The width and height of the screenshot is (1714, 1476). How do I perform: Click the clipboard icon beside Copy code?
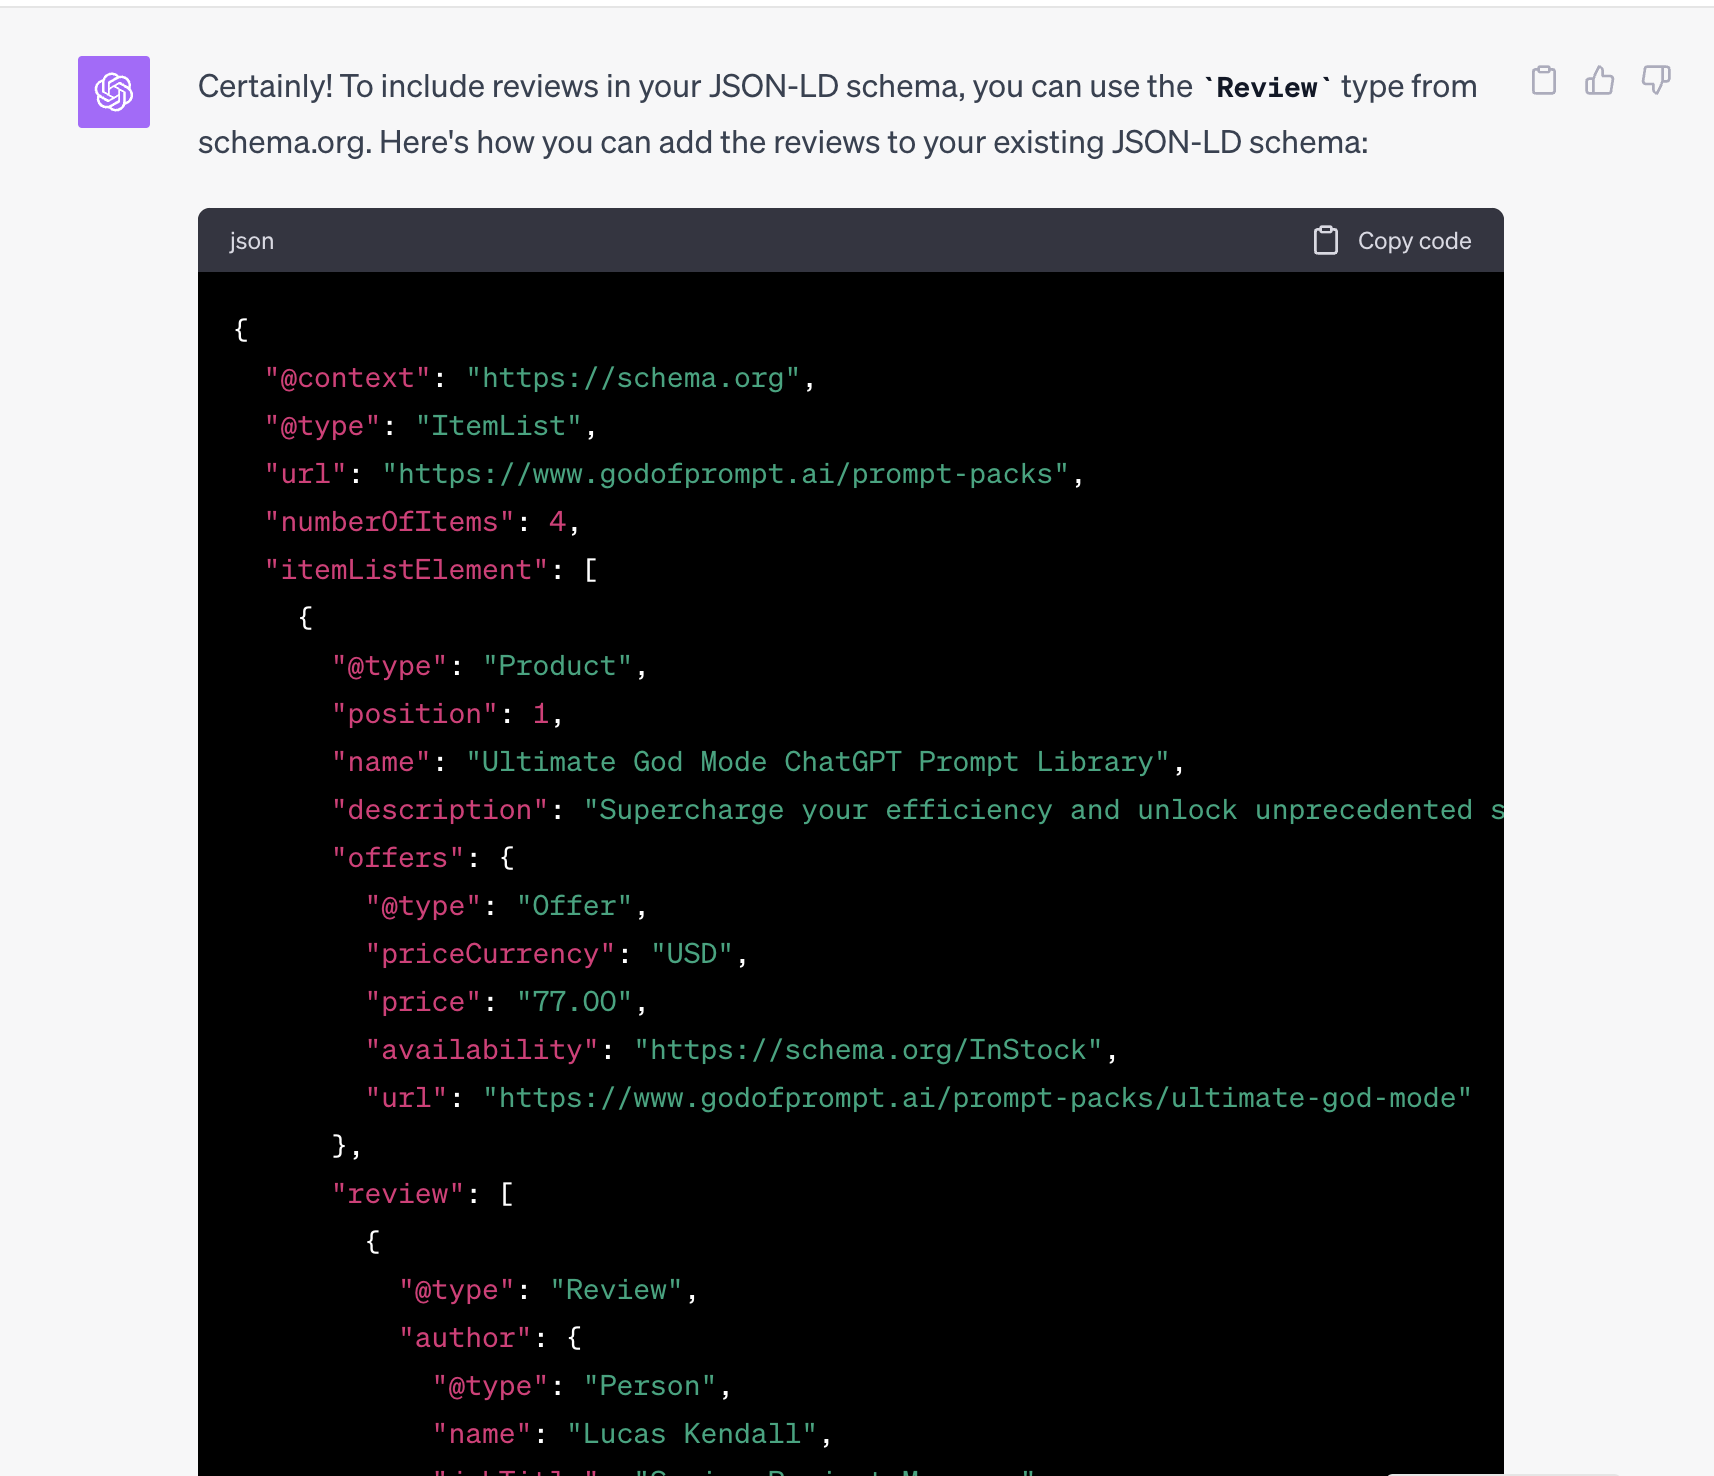click(x=1326, y=241)
